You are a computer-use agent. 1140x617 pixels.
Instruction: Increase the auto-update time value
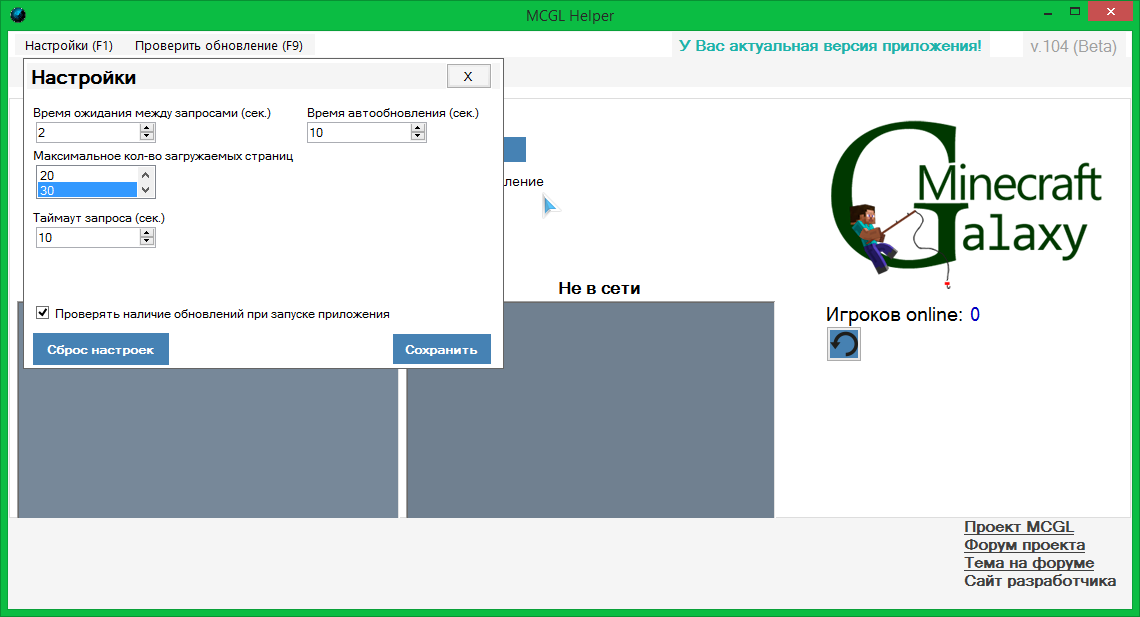click(417, 128)
